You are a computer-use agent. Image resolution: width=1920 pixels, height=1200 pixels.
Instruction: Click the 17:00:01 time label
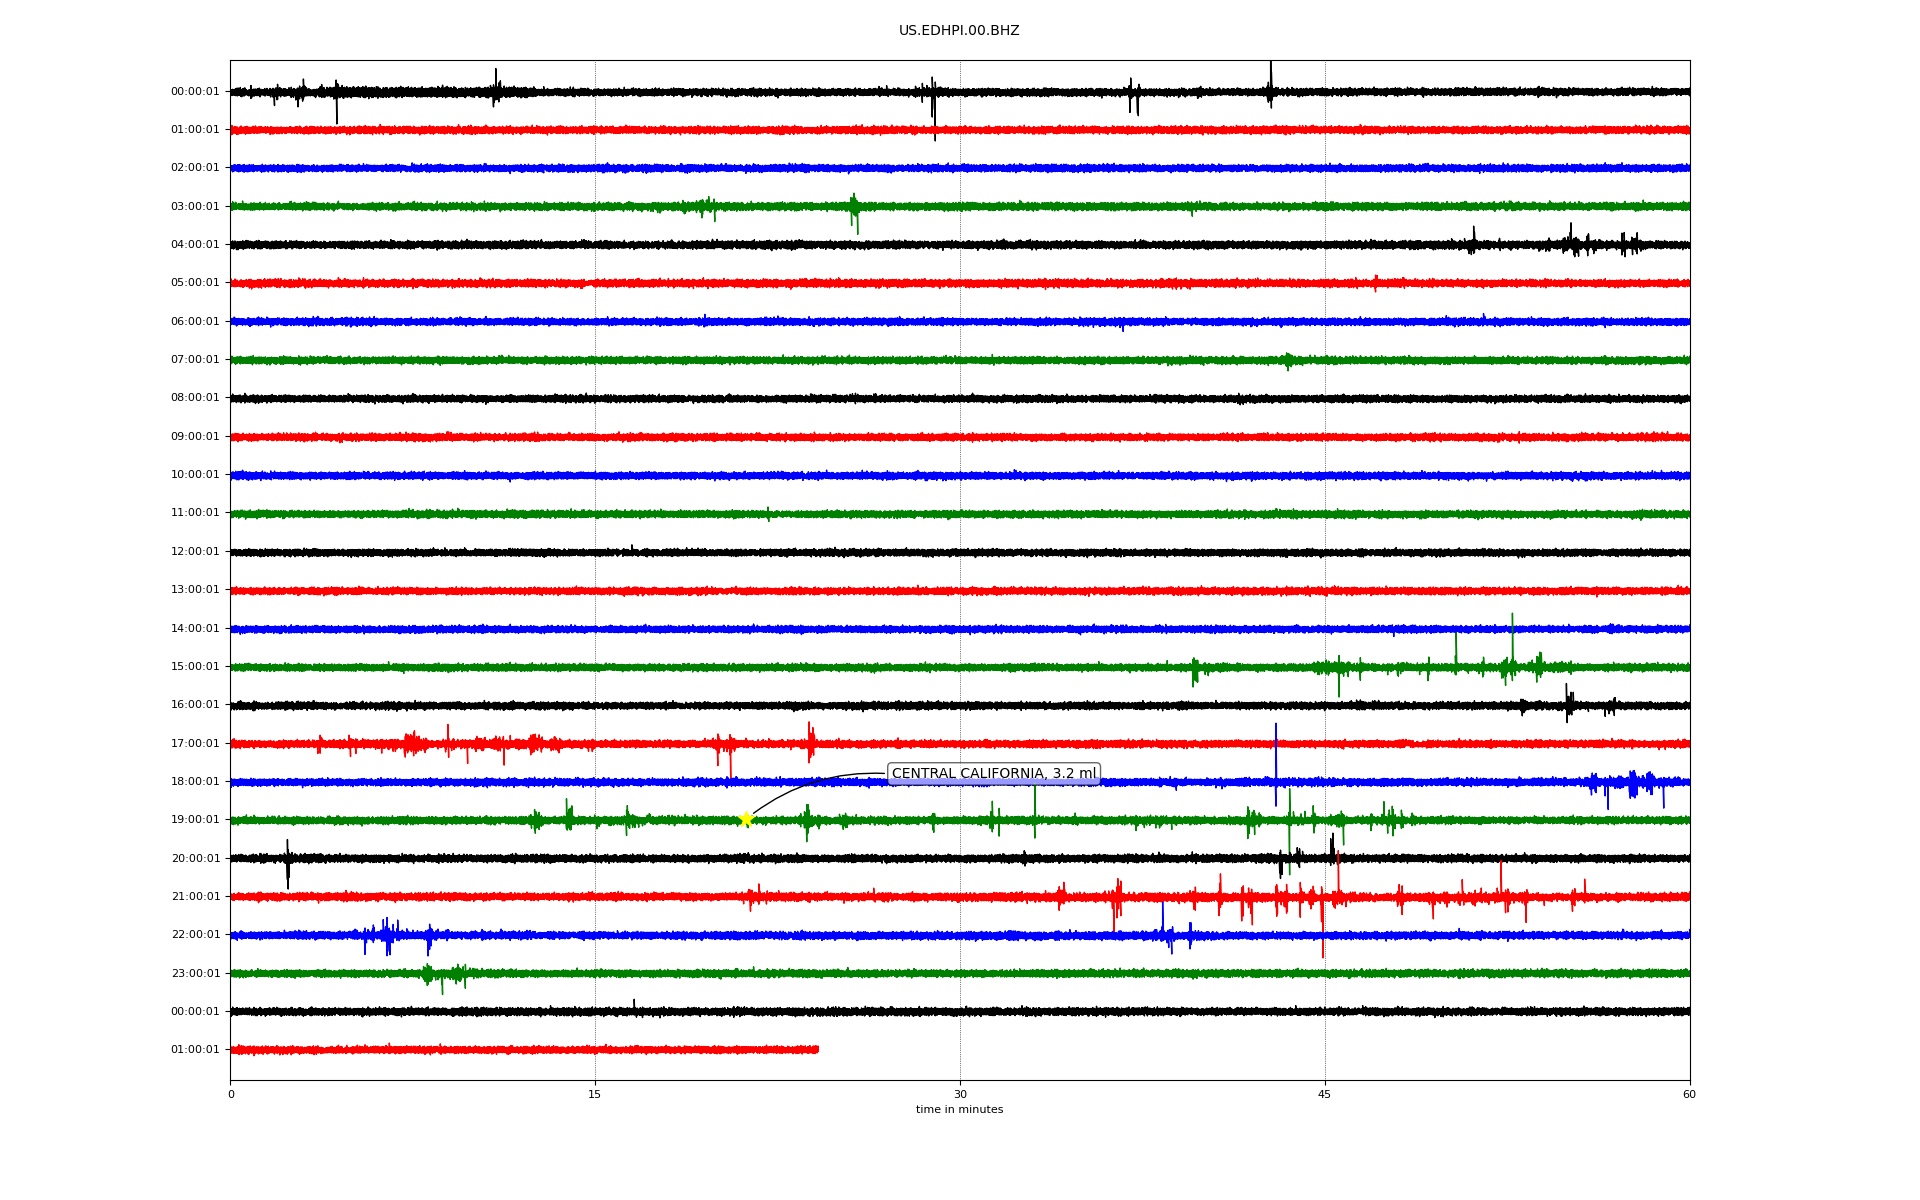point(195,744)
